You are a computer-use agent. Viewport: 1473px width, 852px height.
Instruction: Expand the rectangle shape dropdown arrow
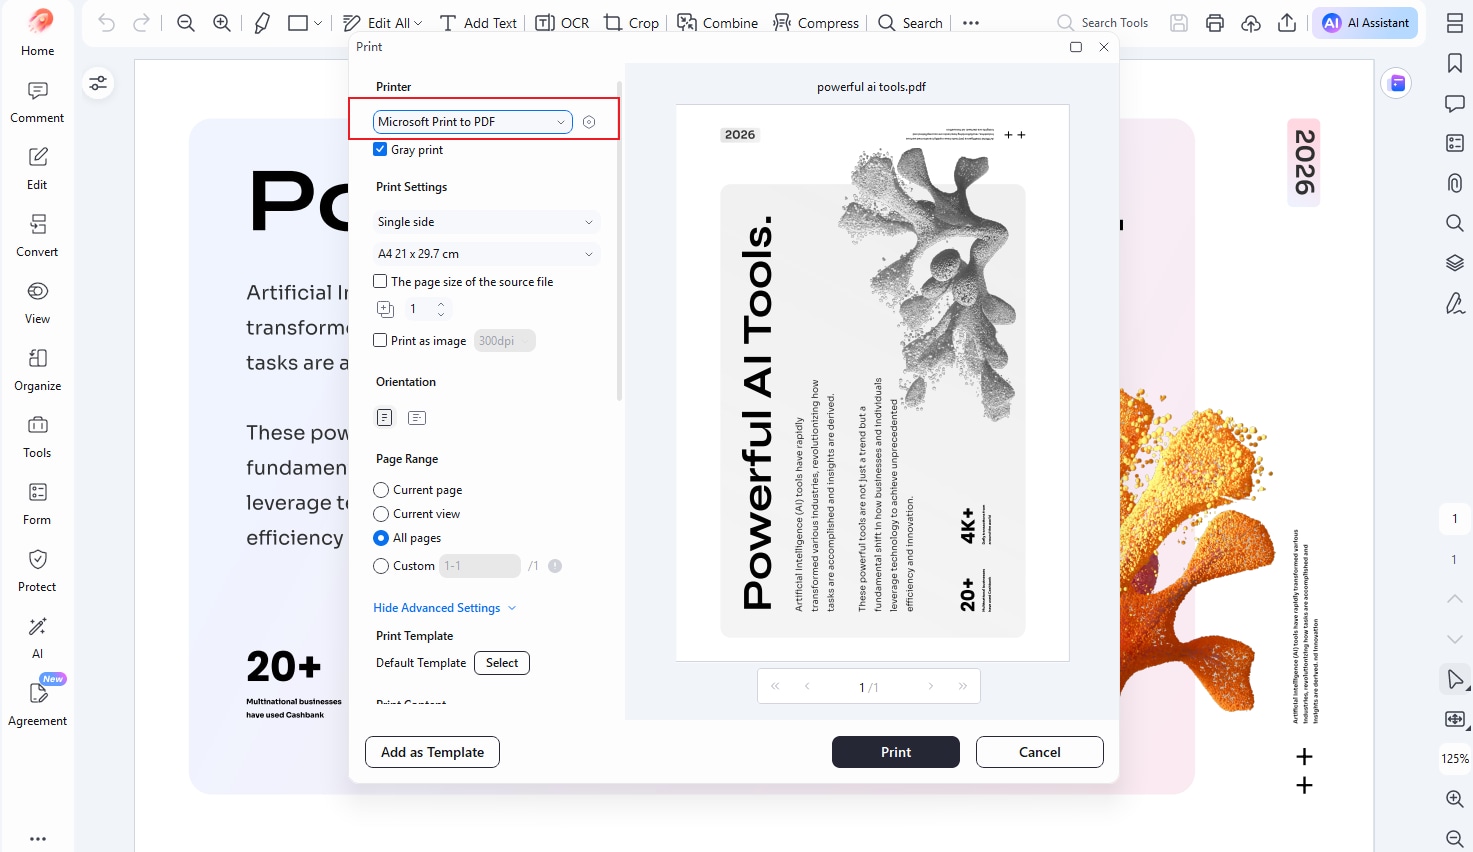click(318, 23)
